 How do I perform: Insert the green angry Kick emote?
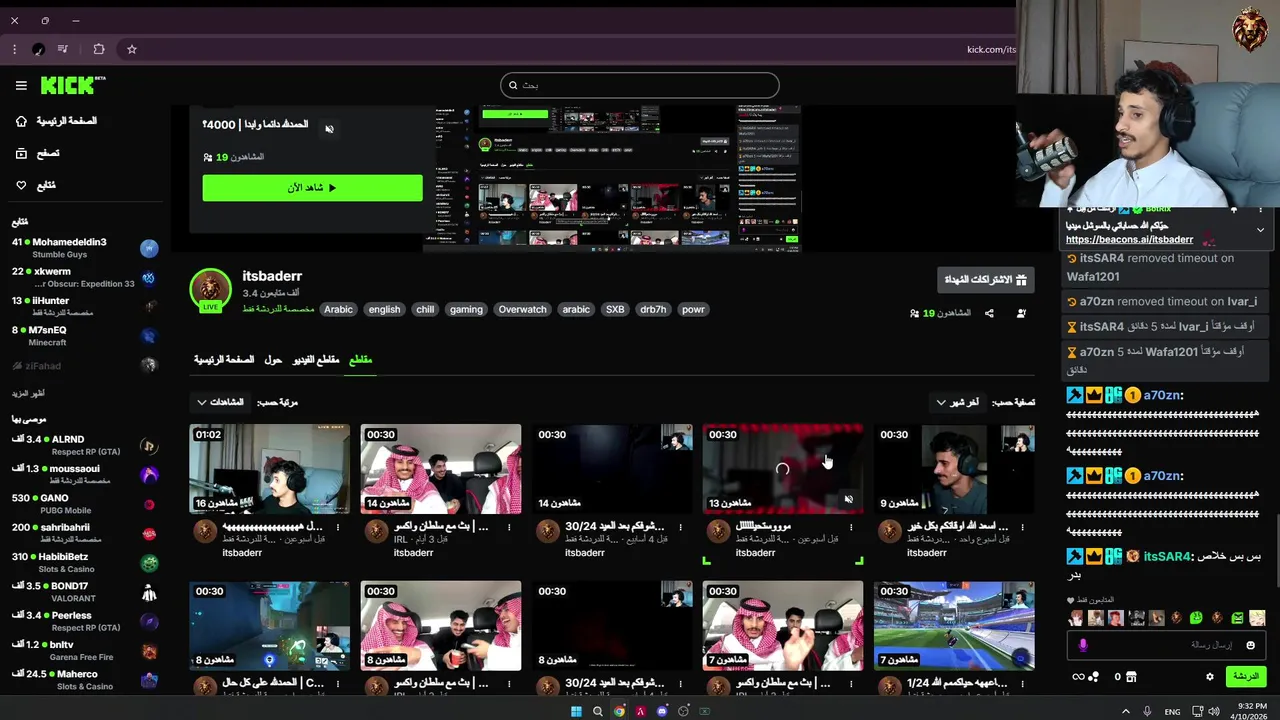pyautogui.click(x=1237, y=618)
